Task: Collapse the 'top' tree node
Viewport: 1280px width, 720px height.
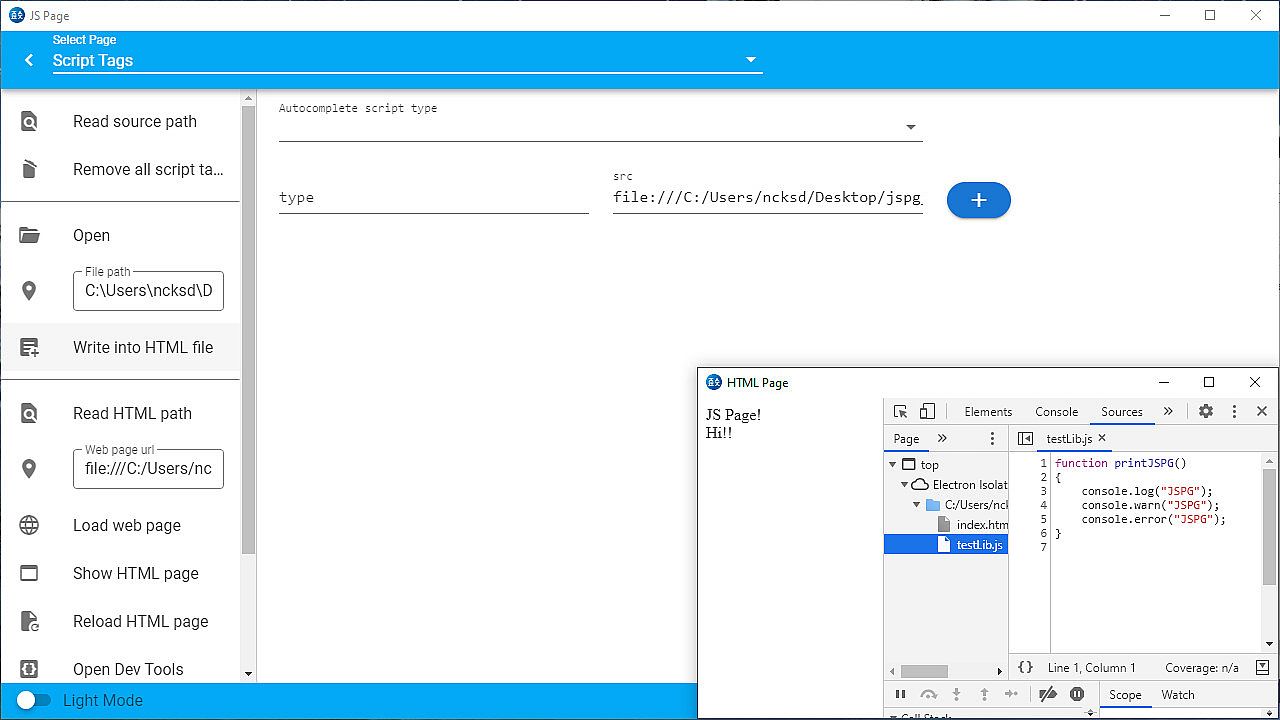Action: tap(892, 465)
